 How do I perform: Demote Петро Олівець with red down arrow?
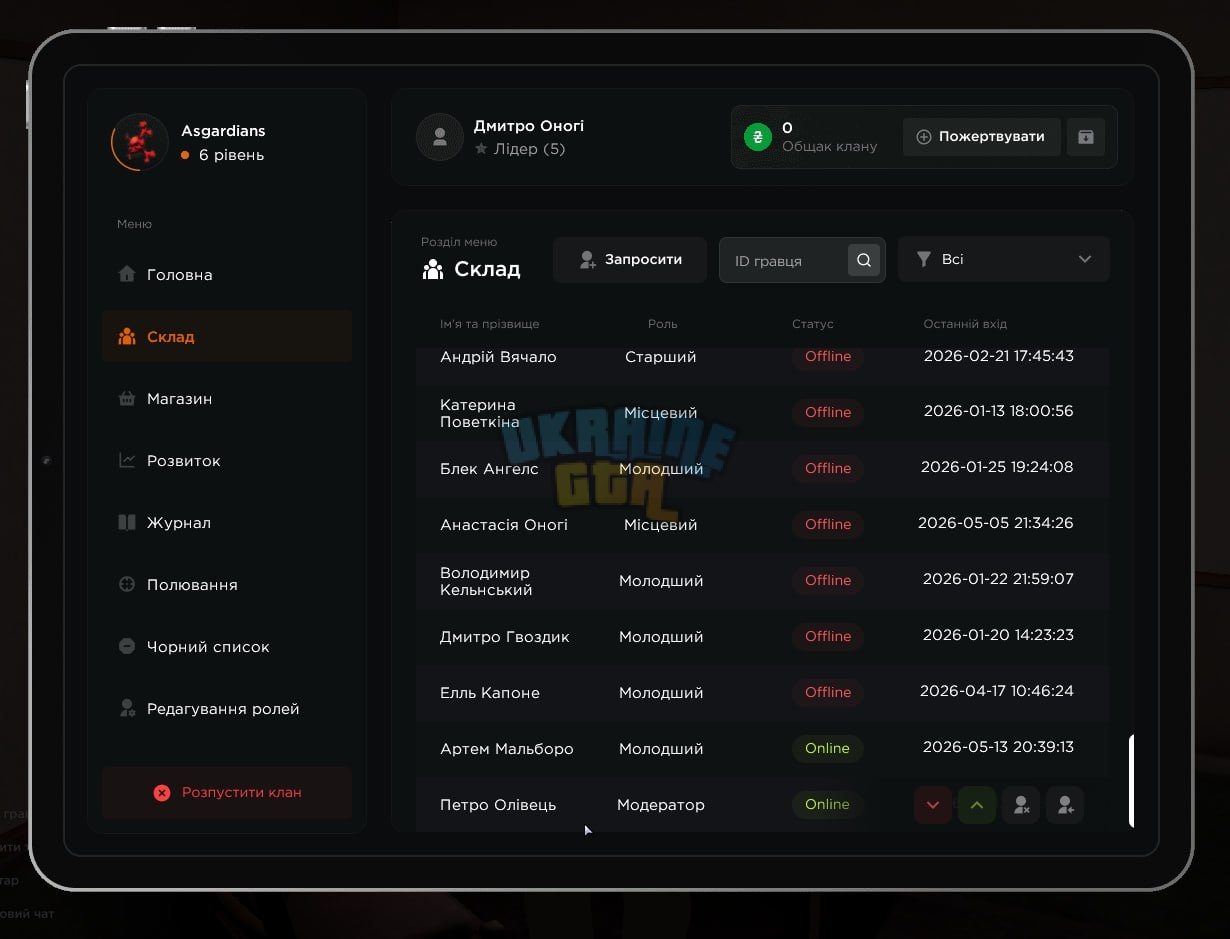click(933, 805)
